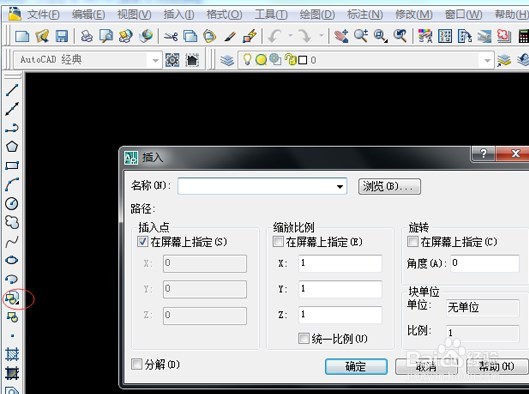Click the Open file icon
The image size is (529, 394).
pyautogui.click(x=42, y=36)
